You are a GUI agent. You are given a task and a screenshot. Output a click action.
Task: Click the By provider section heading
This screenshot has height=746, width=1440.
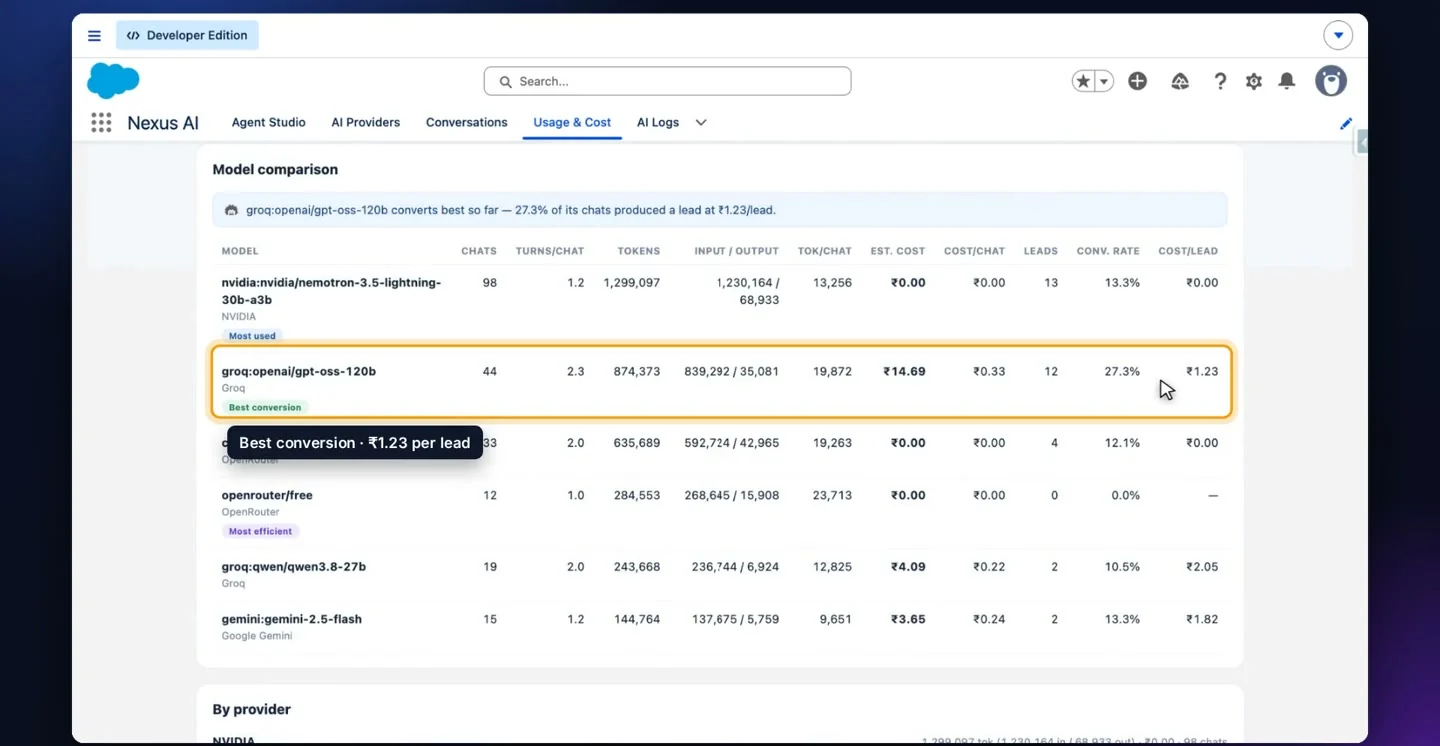252,709
